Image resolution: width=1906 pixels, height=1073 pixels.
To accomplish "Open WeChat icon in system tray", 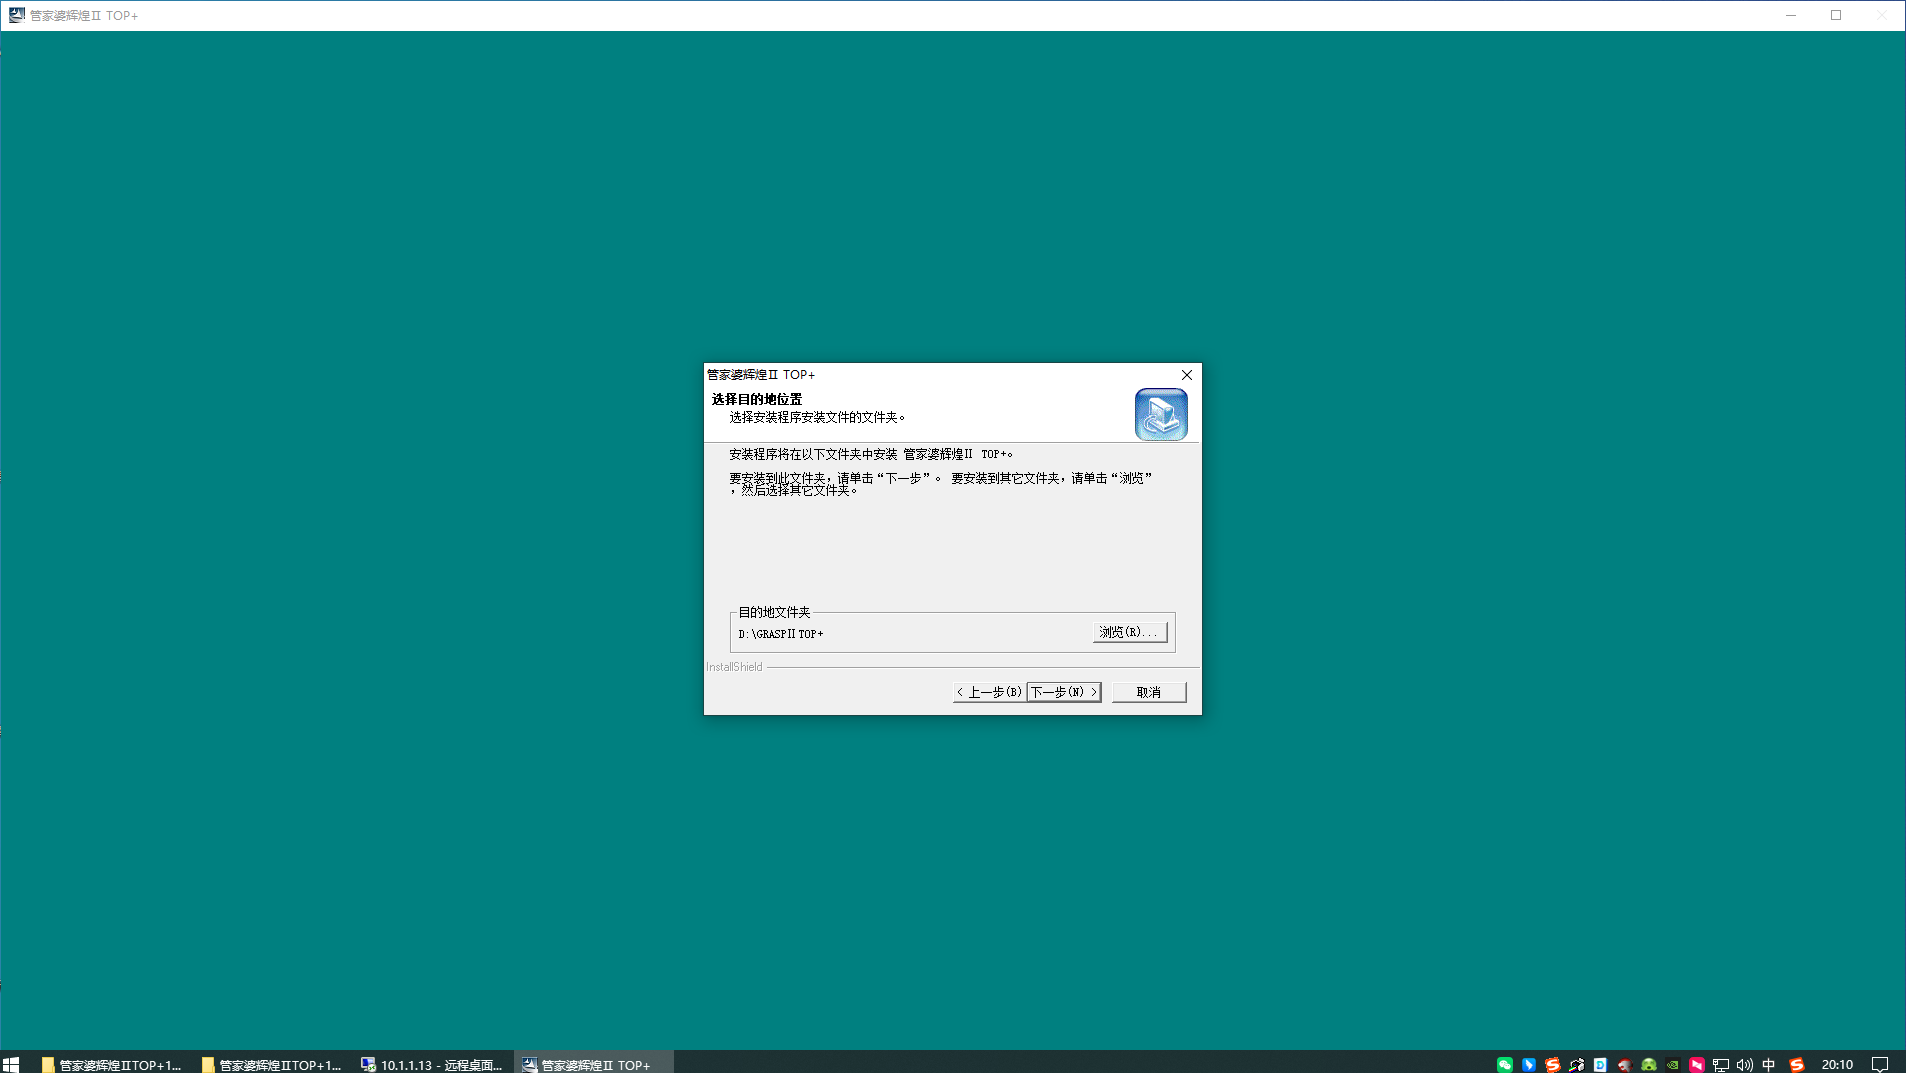I will (x=1504, y=1064).
